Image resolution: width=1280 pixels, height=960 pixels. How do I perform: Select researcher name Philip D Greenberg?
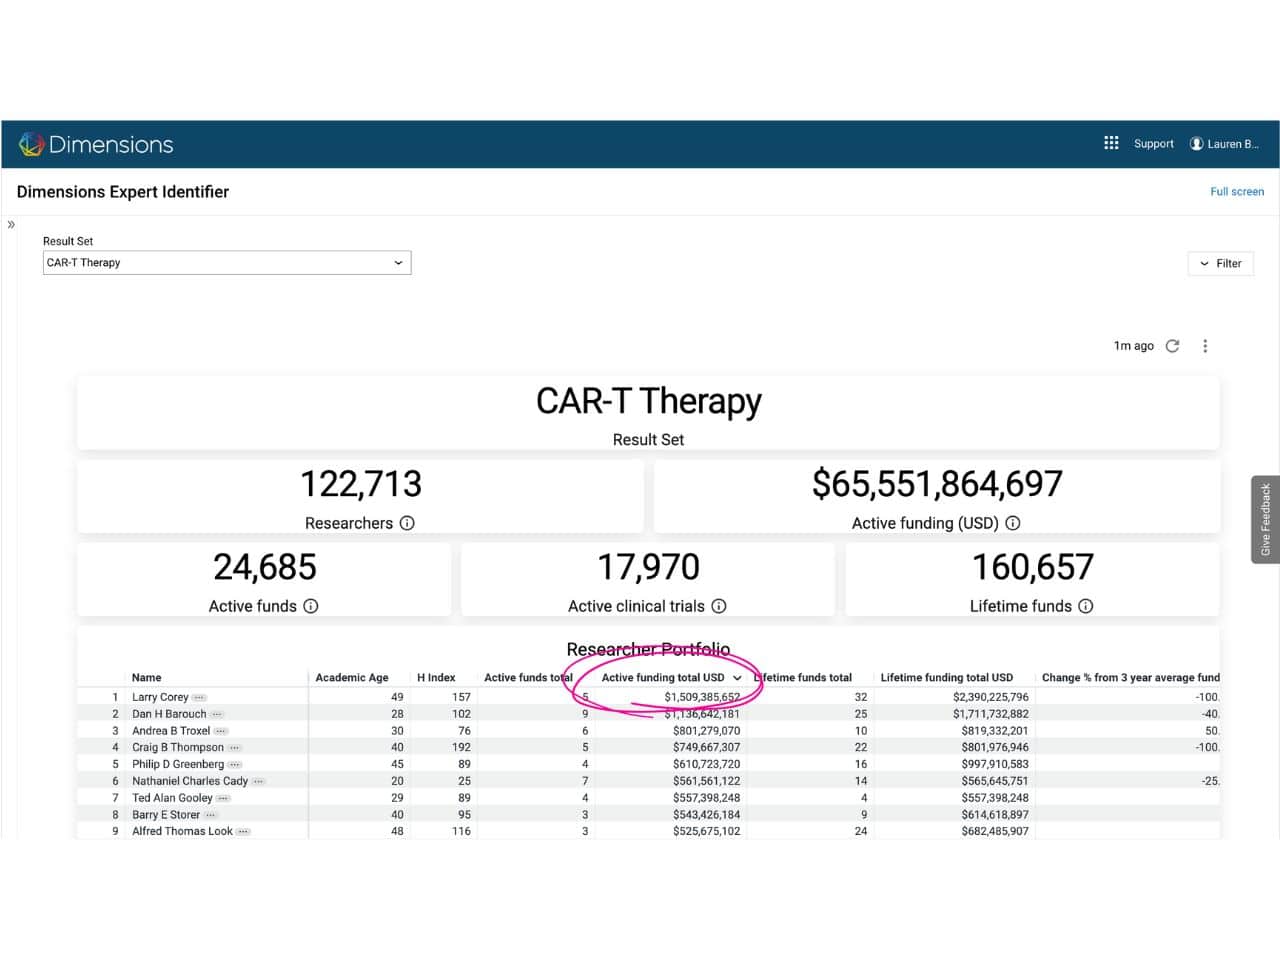(x=178, y=764)
